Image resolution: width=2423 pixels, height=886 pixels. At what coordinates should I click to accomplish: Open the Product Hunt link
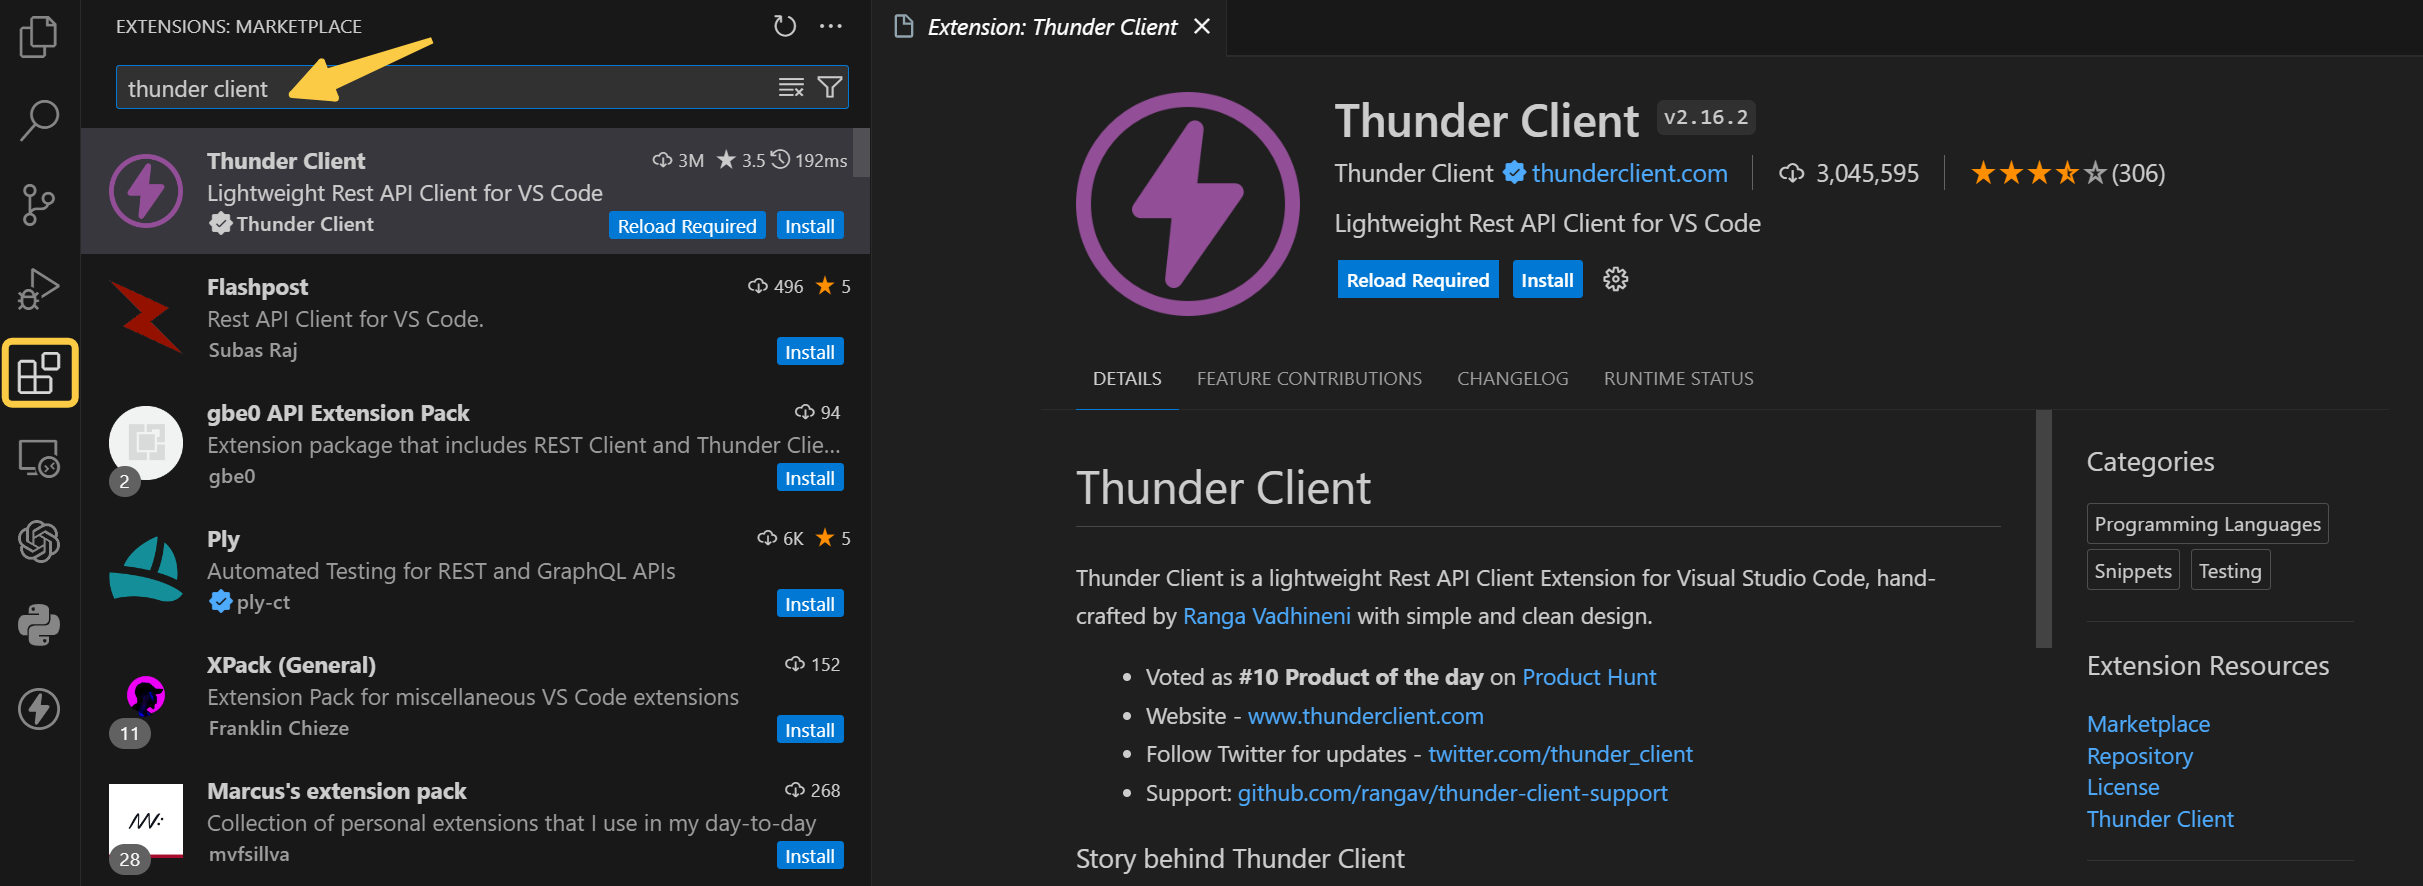tap(1588, 677)
